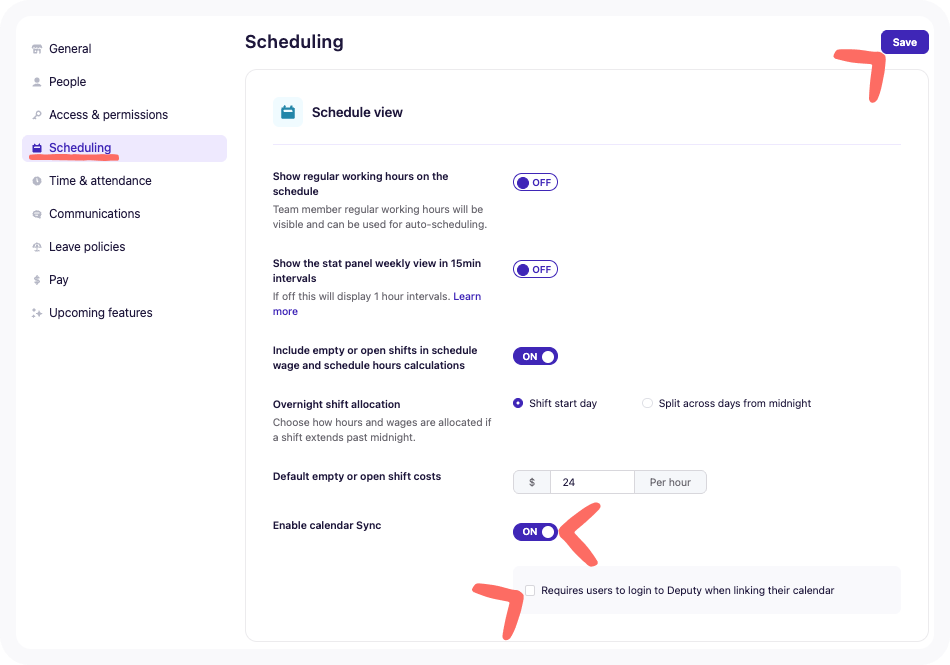
Task: Click the Leave policies umbrella icon
Action: 37,247
